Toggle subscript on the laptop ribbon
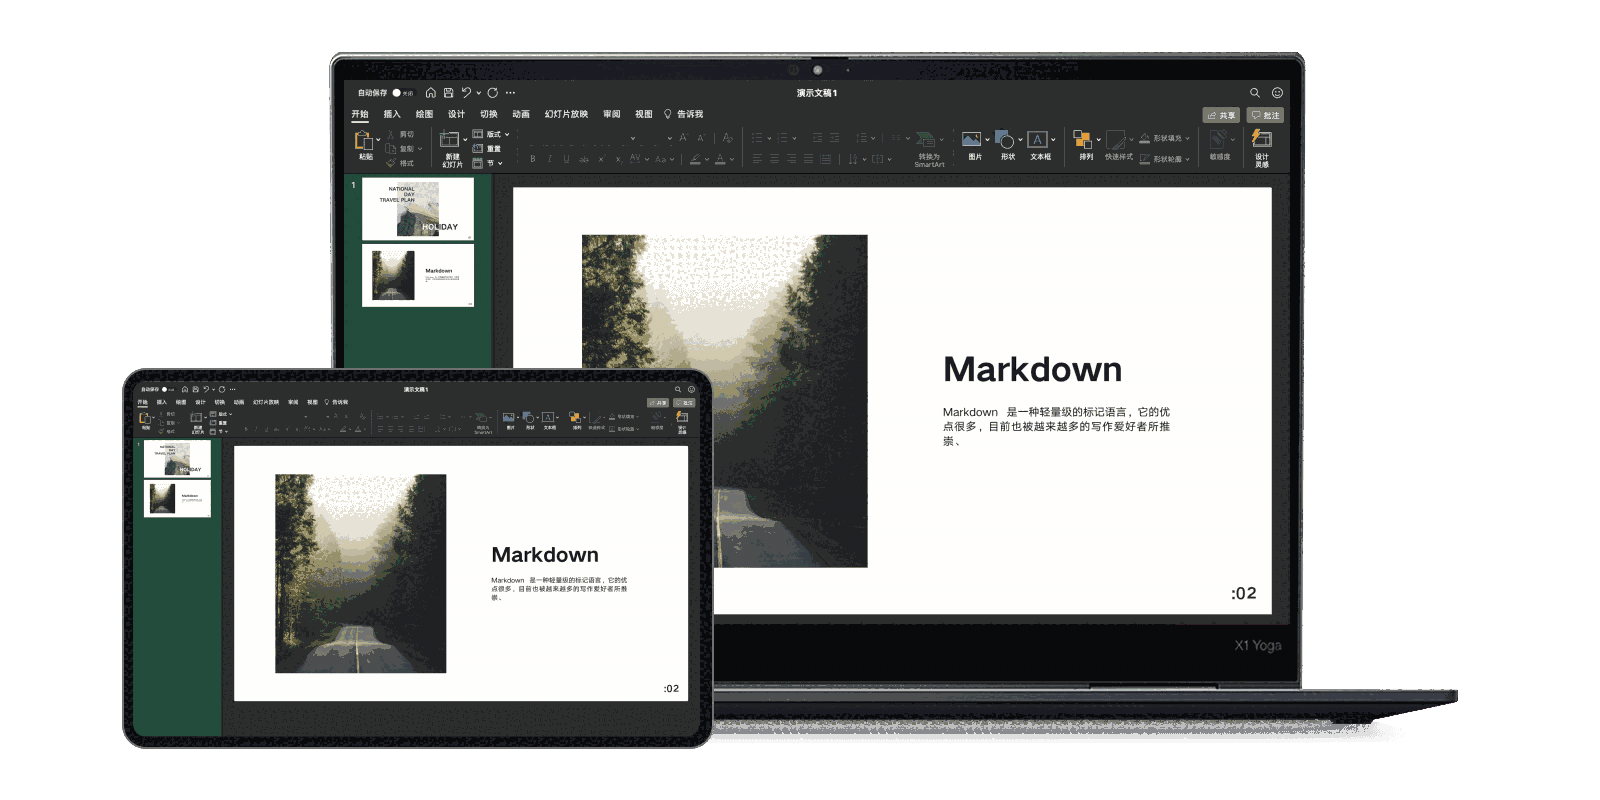This screenshot has width=1600, height=800. pyautogui.click(x=618, y=159)
